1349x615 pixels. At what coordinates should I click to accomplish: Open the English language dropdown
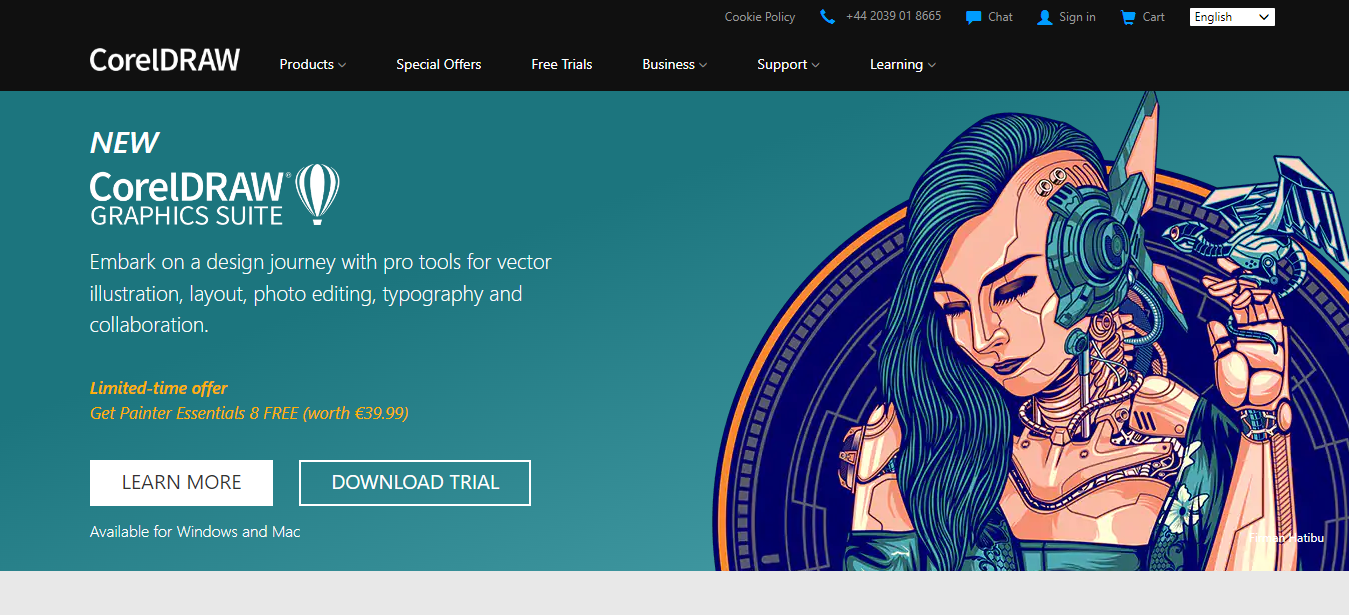[x=1232, y=17]
